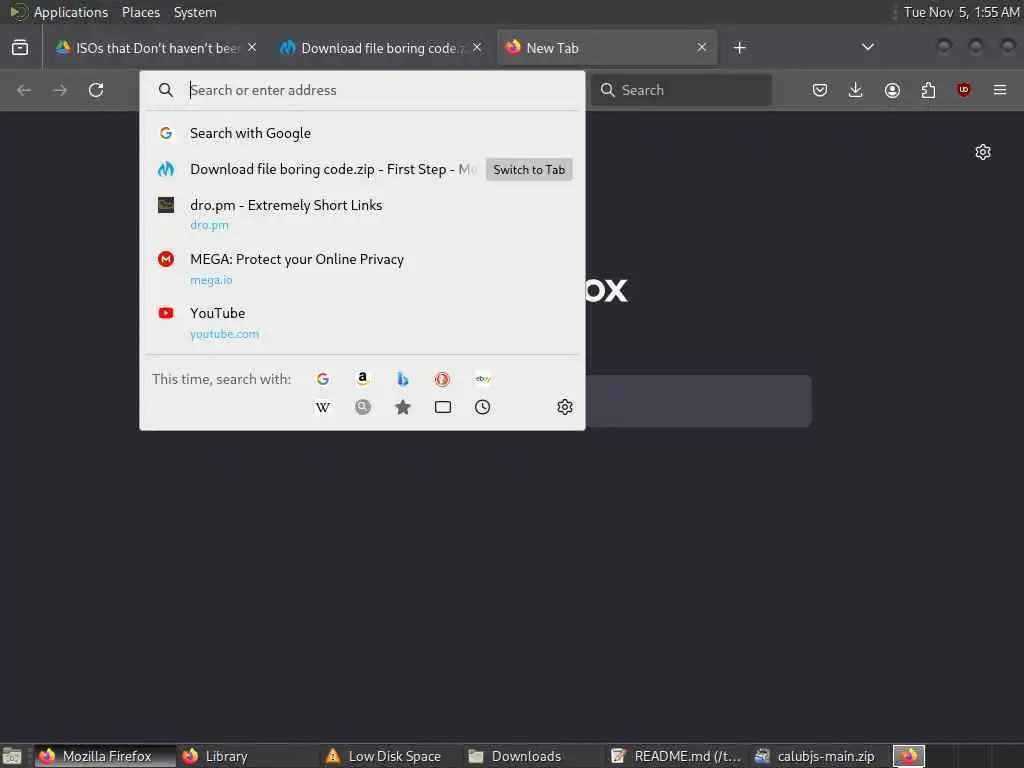
Task: Click the Switch to Tab button
Action: point(529,170)
